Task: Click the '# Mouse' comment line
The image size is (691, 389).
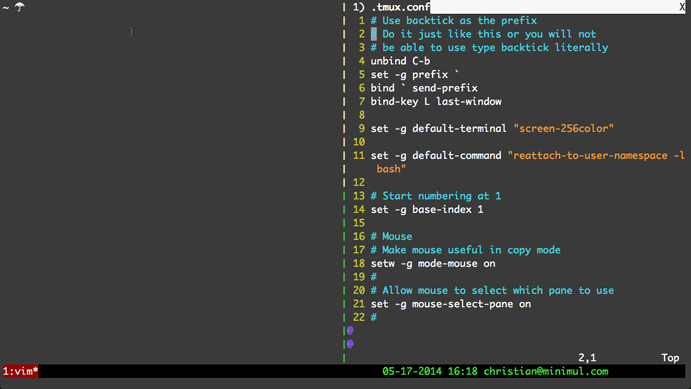Action: 391,237
